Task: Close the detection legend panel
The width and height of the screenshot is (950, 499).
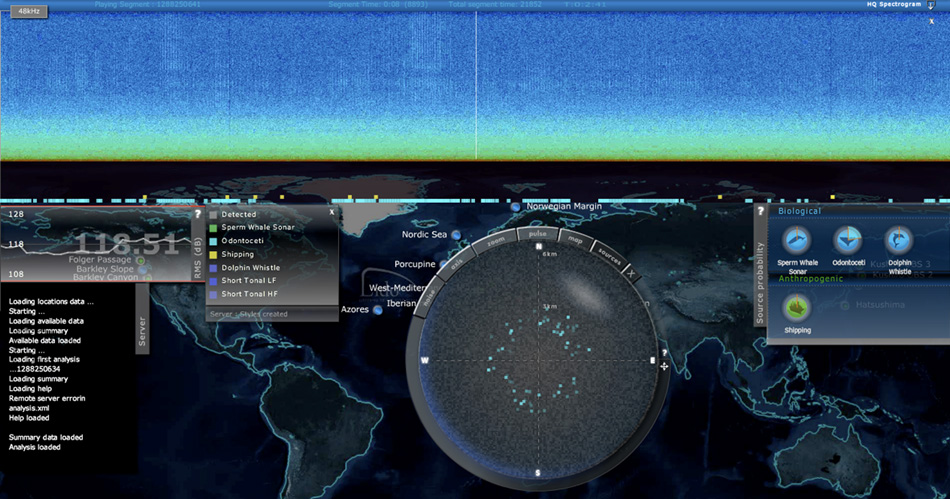Action: tap(332, 212)
